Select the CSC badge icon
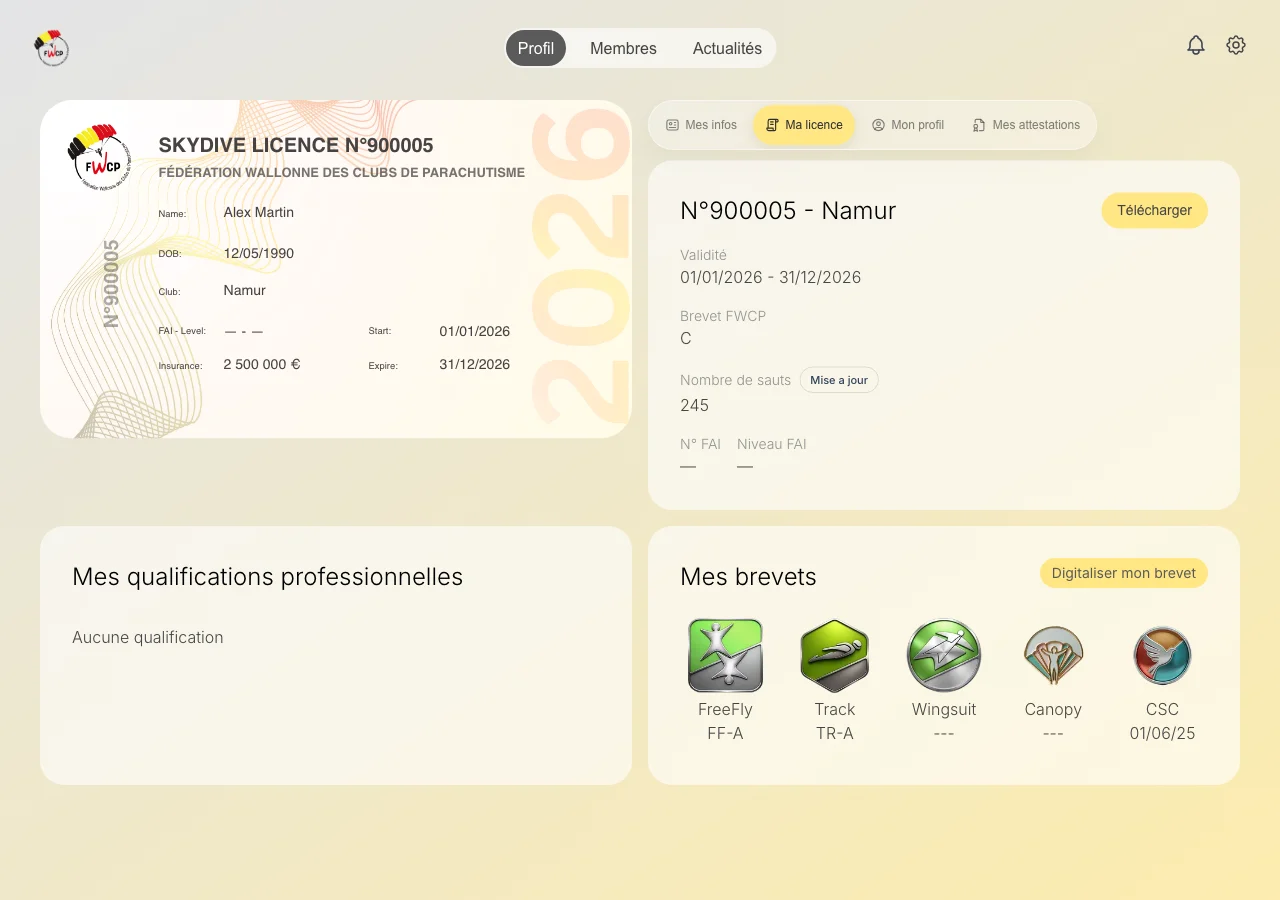The width and height of the screenshot is (1280, 900). click(x=1162, y=656)
